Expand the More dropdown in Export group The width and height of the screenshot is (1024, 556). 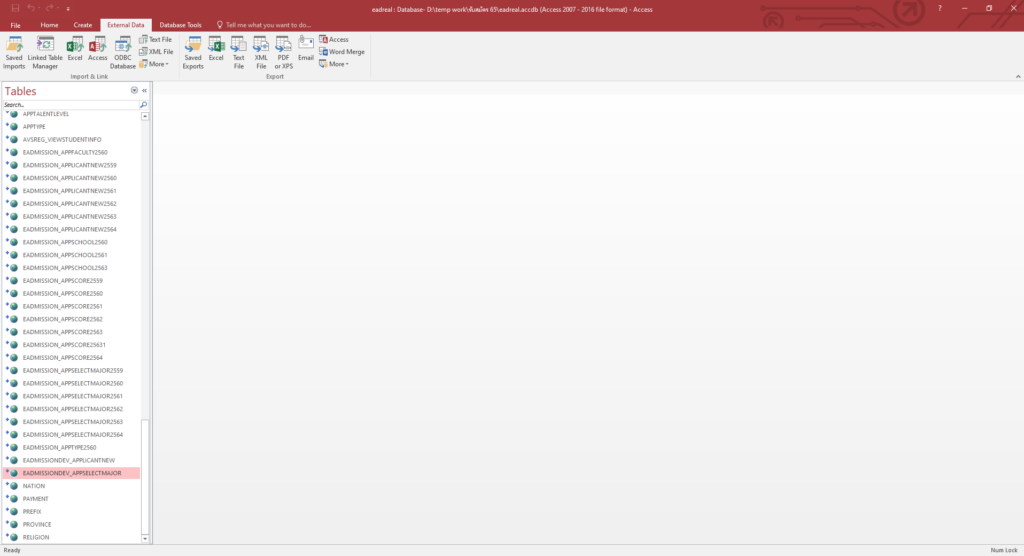point(334,64)
